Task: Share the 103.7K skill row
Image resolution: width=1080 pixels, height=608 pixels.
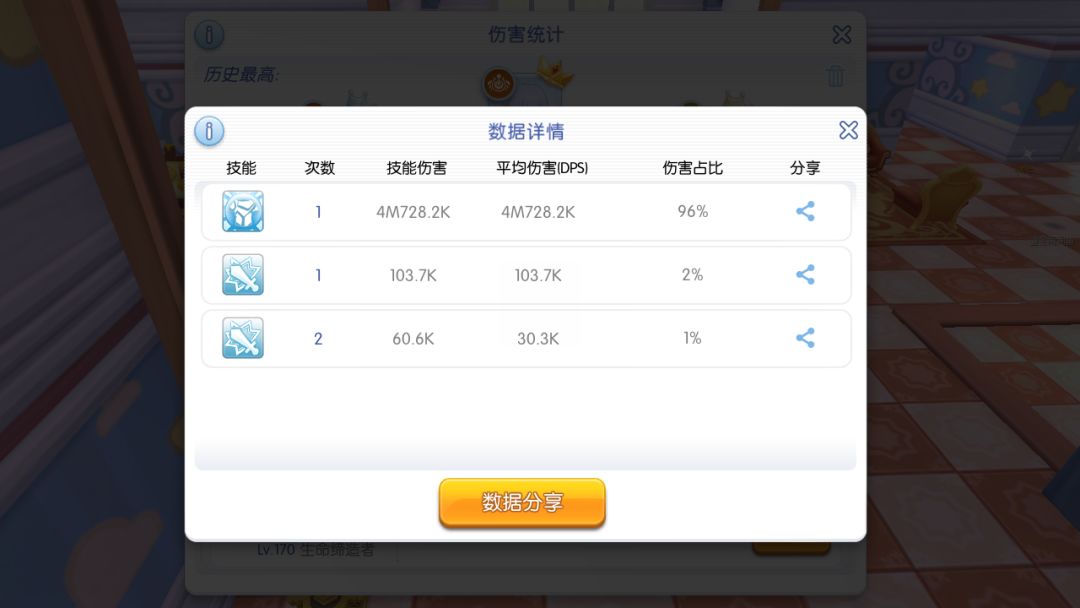Action: click(x=805, y=275)
